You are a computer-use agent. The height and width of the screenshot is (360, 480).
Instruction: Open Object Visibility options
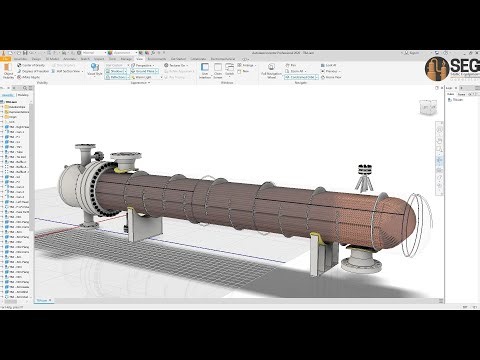8,71
